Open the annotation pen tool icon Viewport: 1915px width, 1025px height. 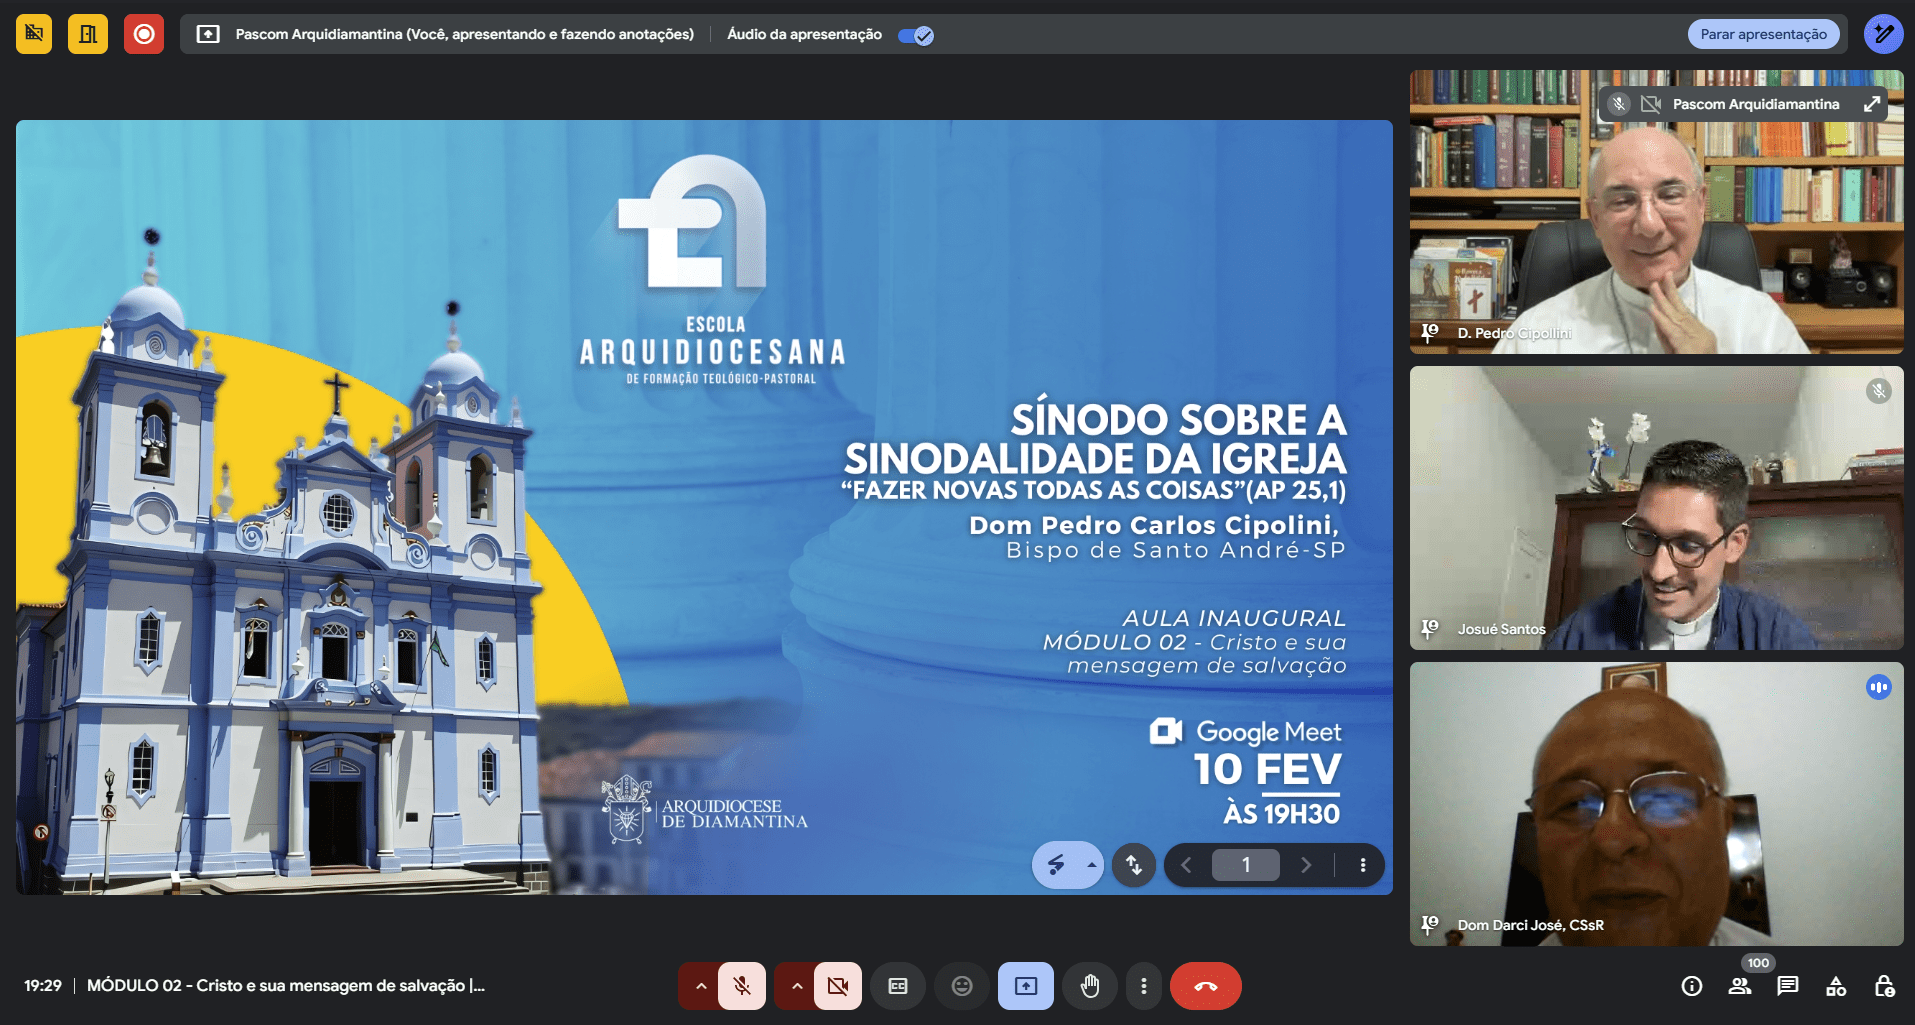[1883, 34]
